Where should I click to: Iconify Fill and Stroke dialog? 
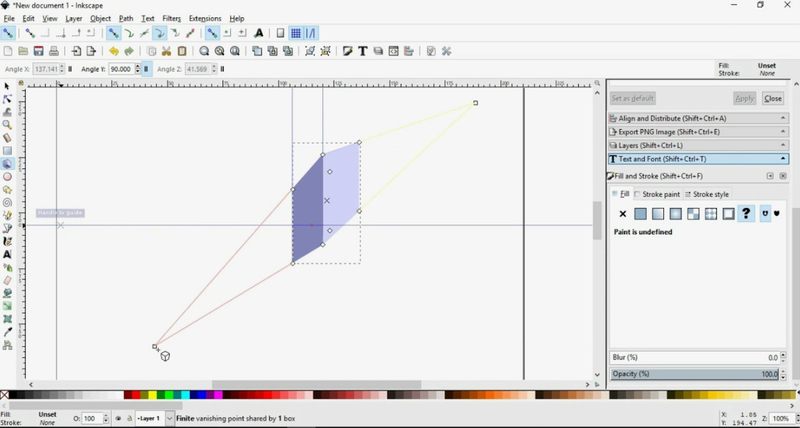click(x=770, y=176)
